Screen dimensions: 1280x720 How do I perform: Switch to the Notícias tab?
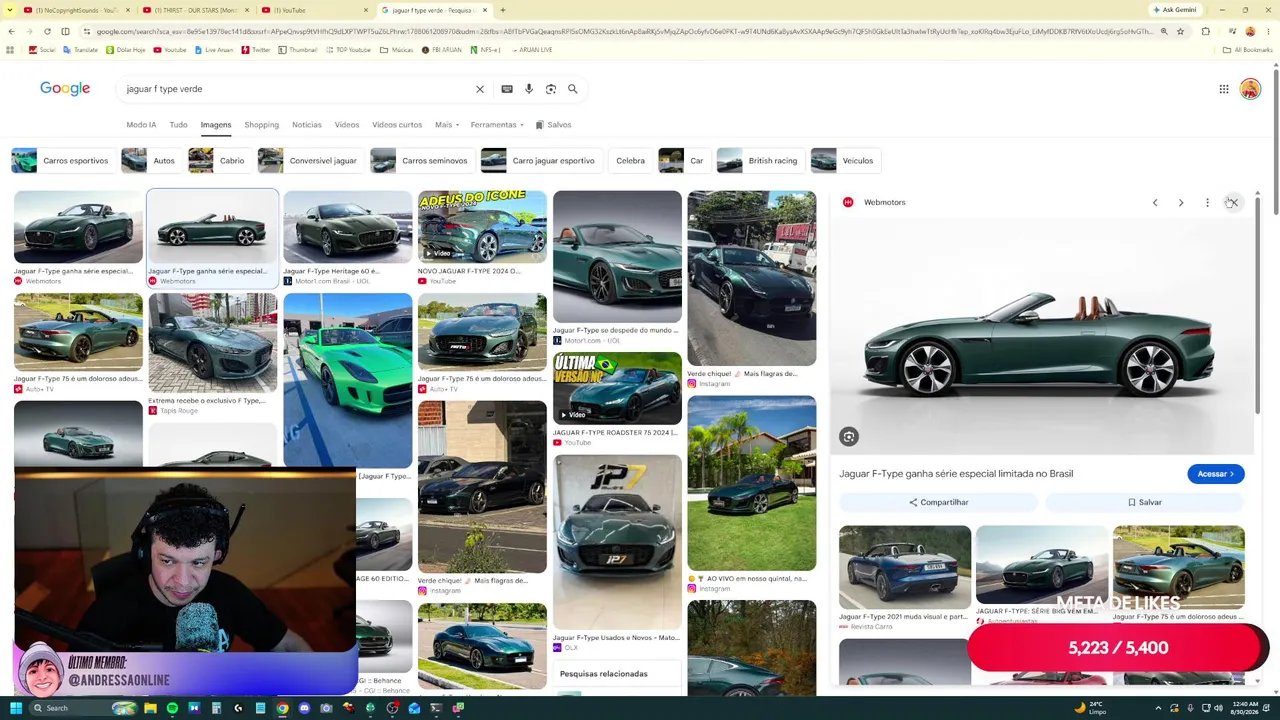307,125
